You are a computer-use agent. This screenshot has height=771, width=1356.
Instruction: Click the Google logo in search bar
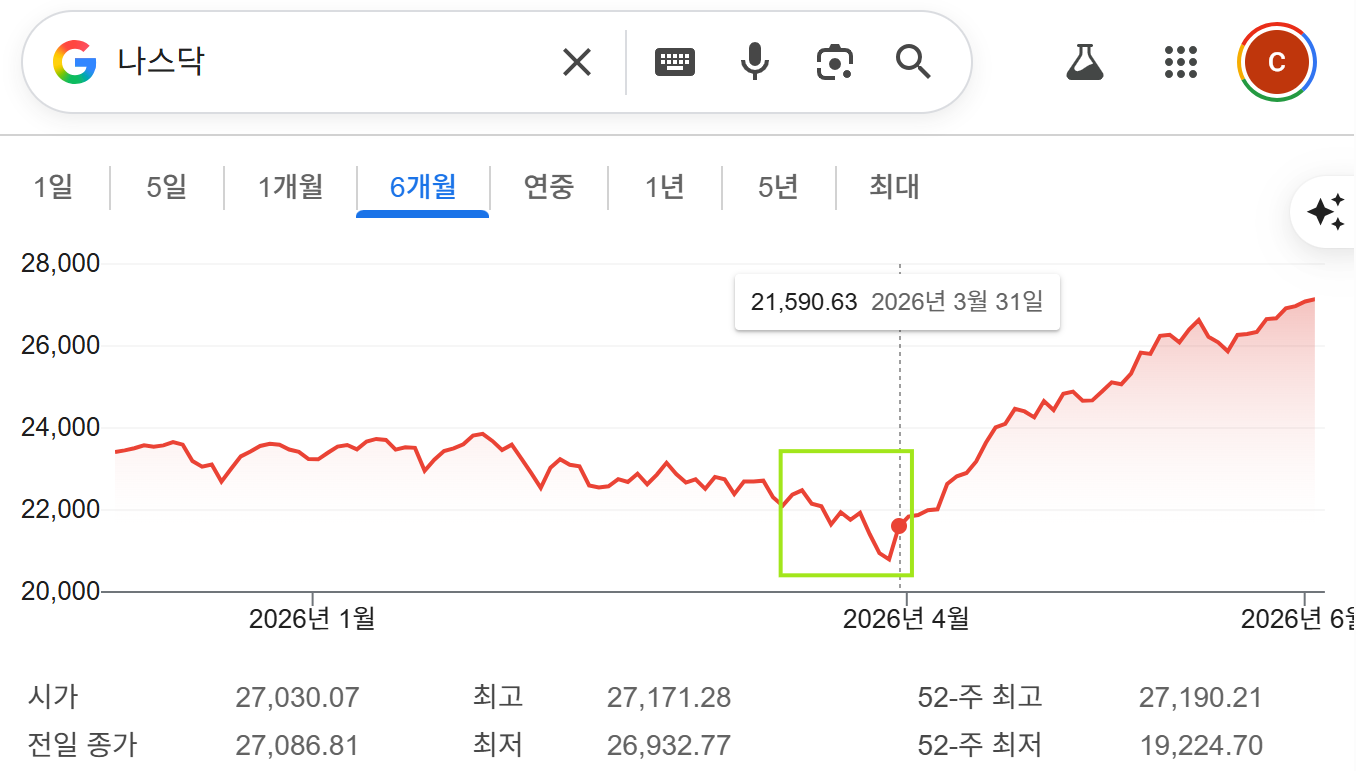coord(75,62)
